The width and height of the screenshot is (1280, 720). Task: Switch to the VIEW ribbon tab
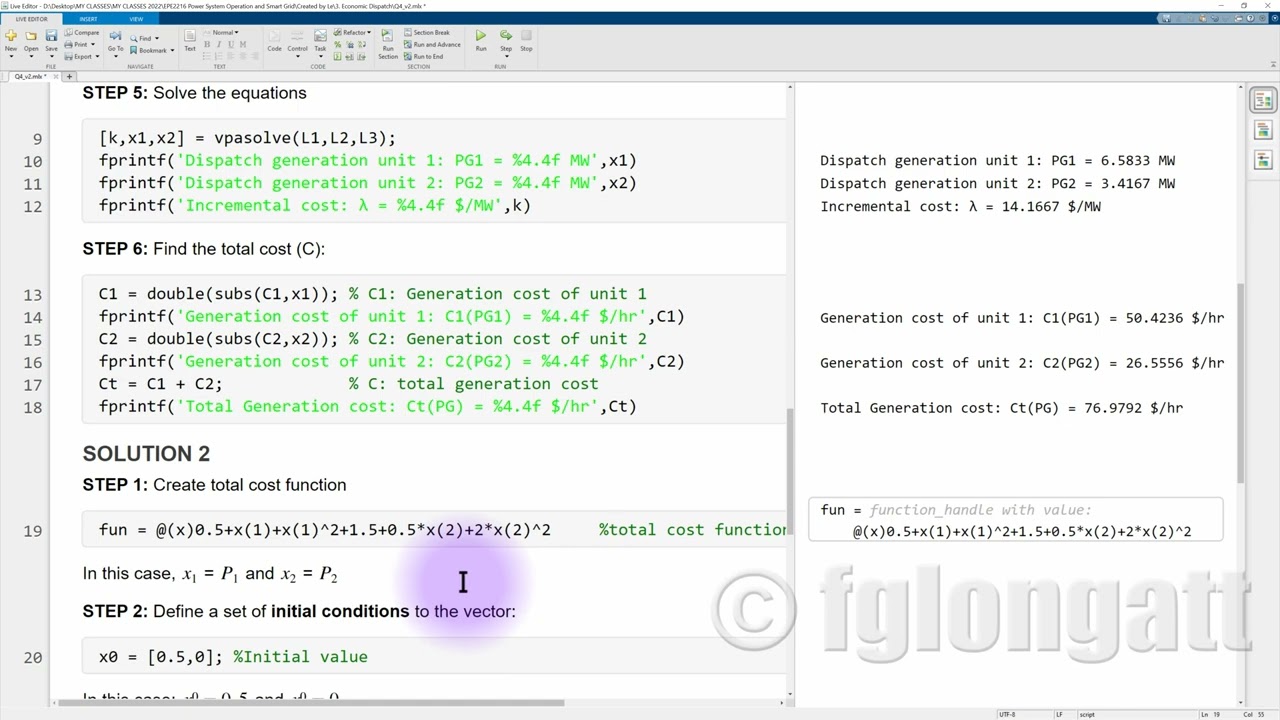coord(136,19)
